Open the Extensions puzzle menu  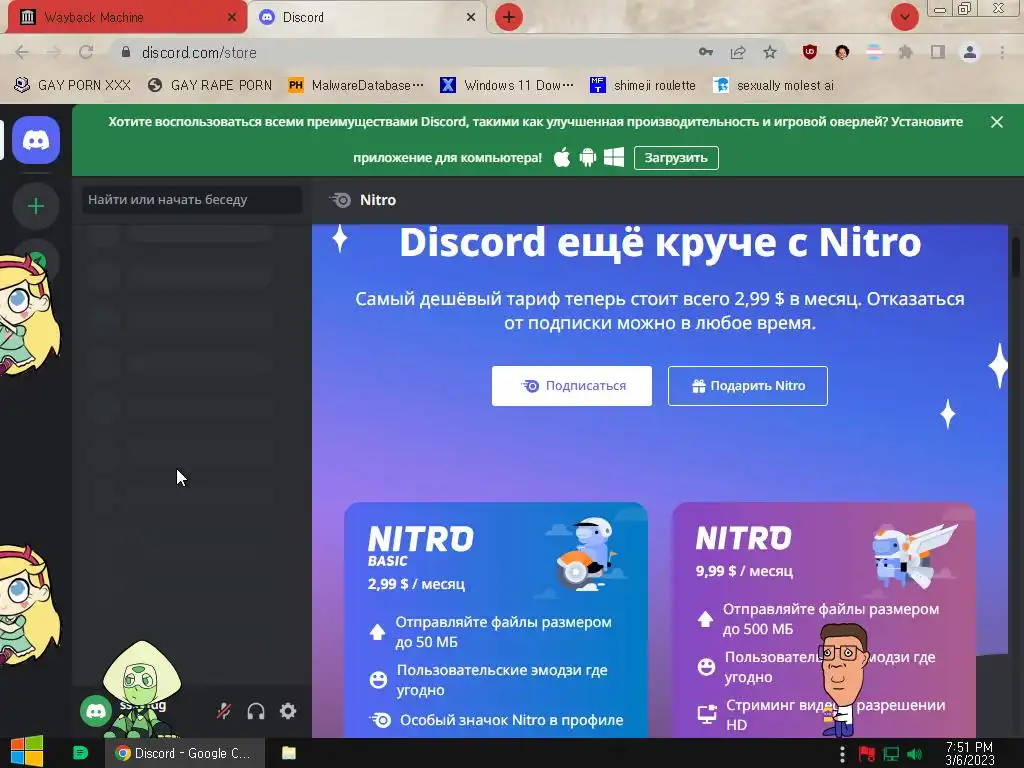(x=905, y=52)
